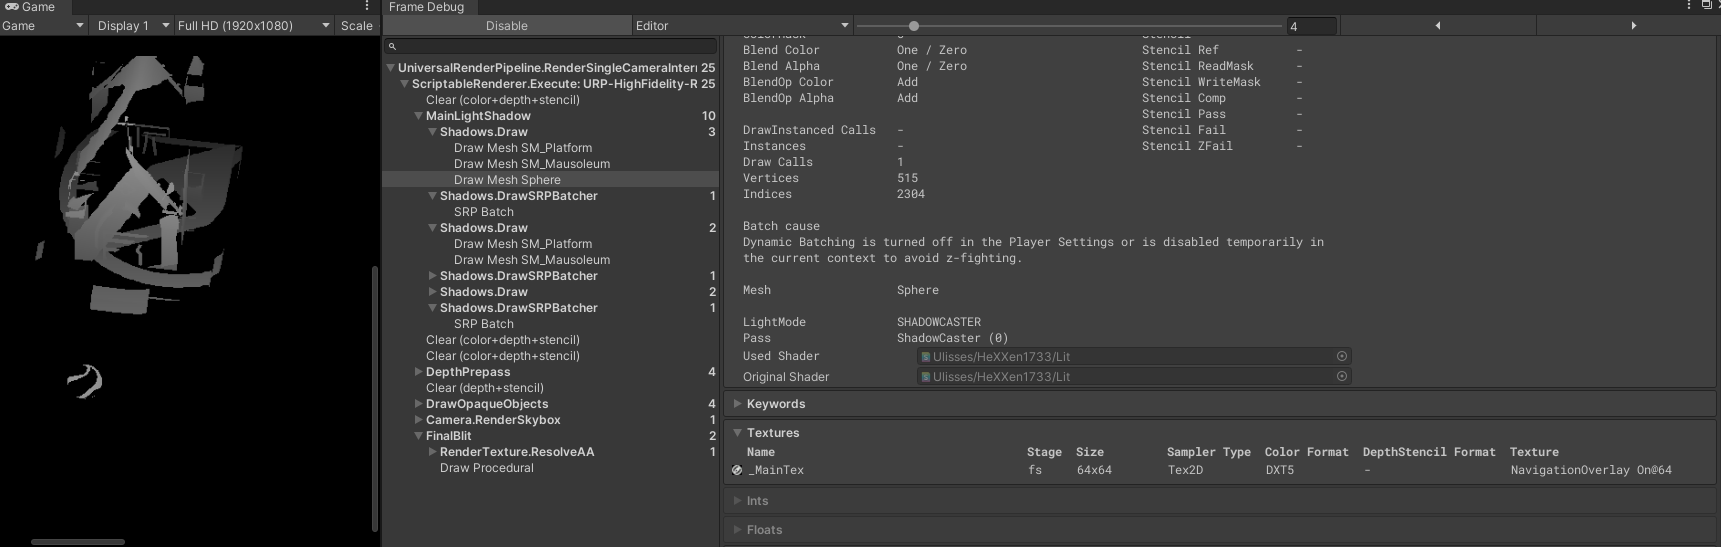Collapse the MainLightShadow tree node
This screenshot has width=1721, height=547.
pos(419,116)
